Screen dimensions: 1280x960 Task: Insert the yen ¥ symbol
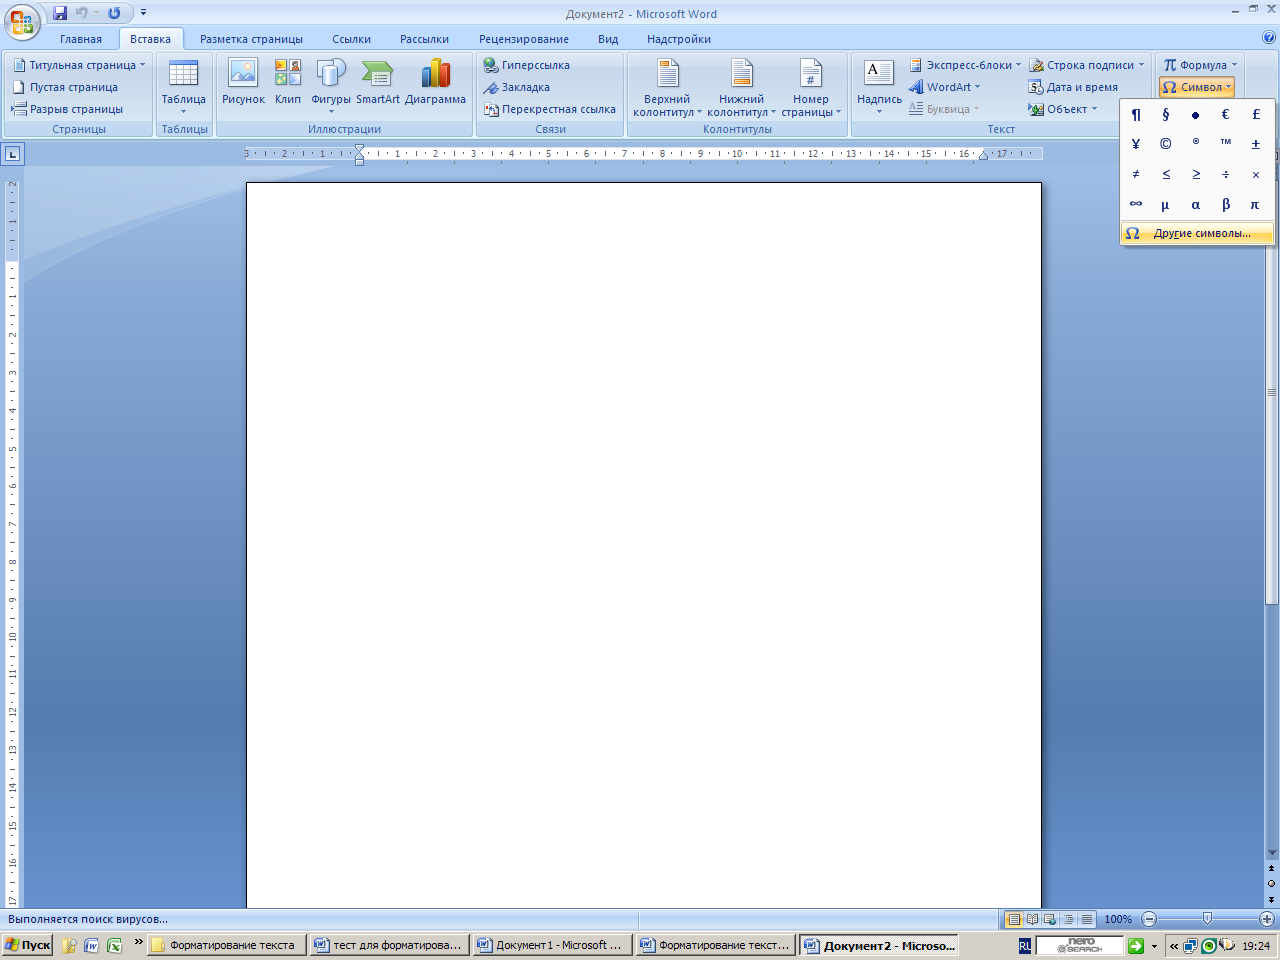coord(1136,145)
